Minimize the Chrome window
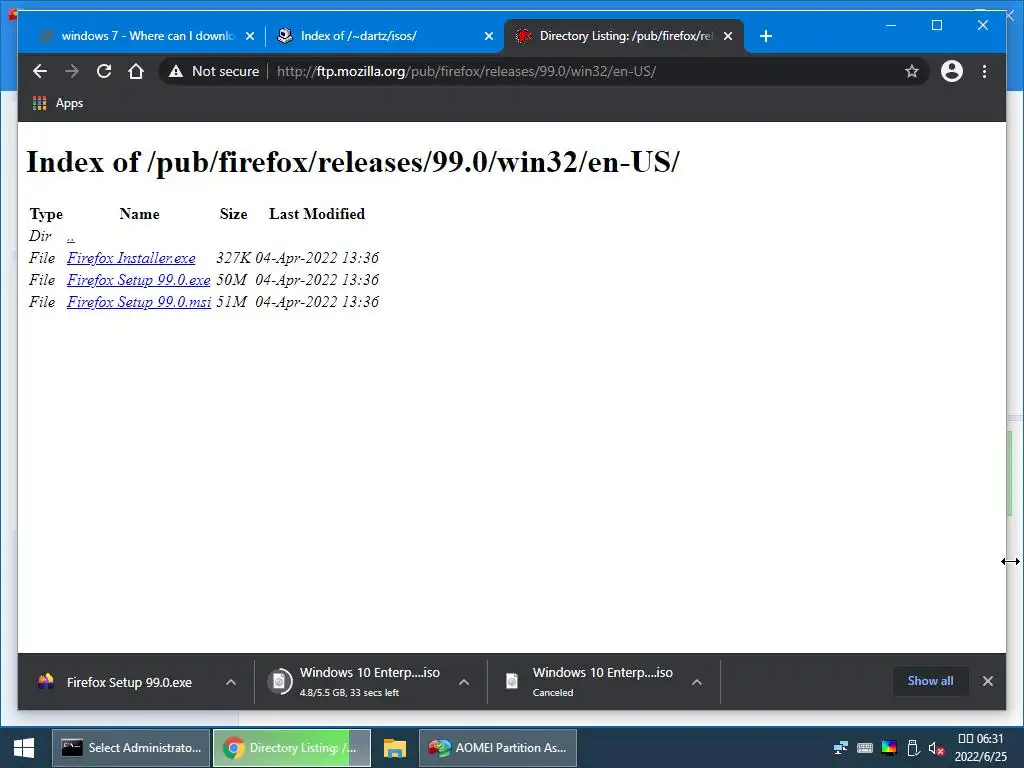 click(891, 25)
